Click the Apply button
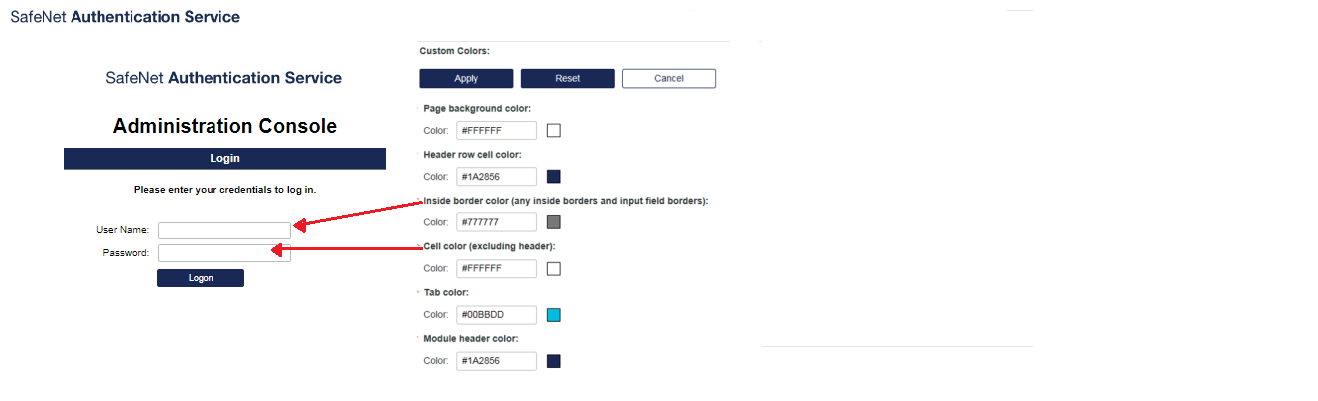 pos(466,79)
